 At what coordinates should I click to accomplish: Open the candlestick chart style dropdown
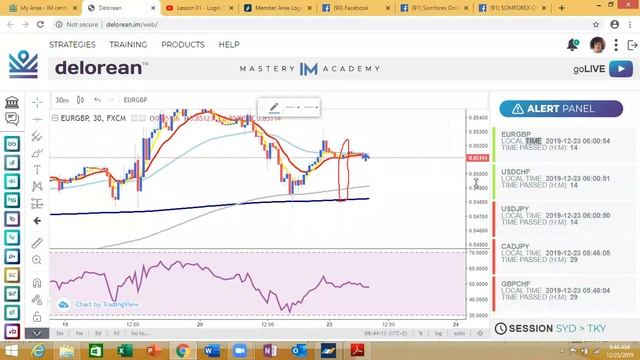[80, 100]
